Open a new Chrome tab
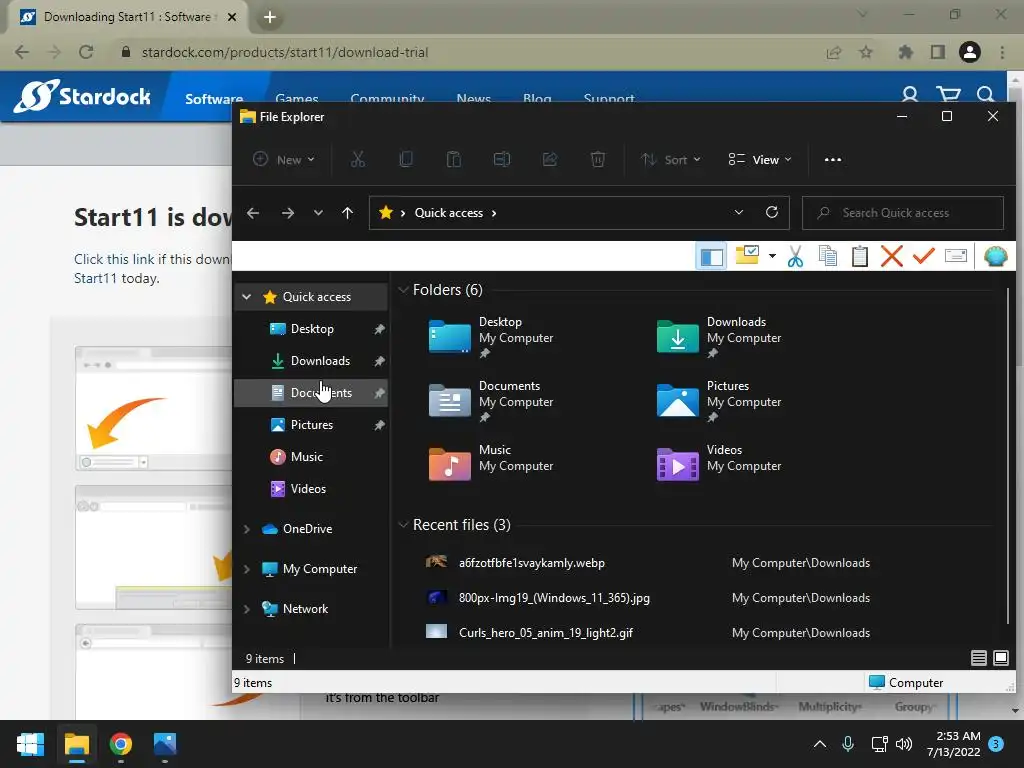This screenshot has width=1024, height=768. (270, 17)
